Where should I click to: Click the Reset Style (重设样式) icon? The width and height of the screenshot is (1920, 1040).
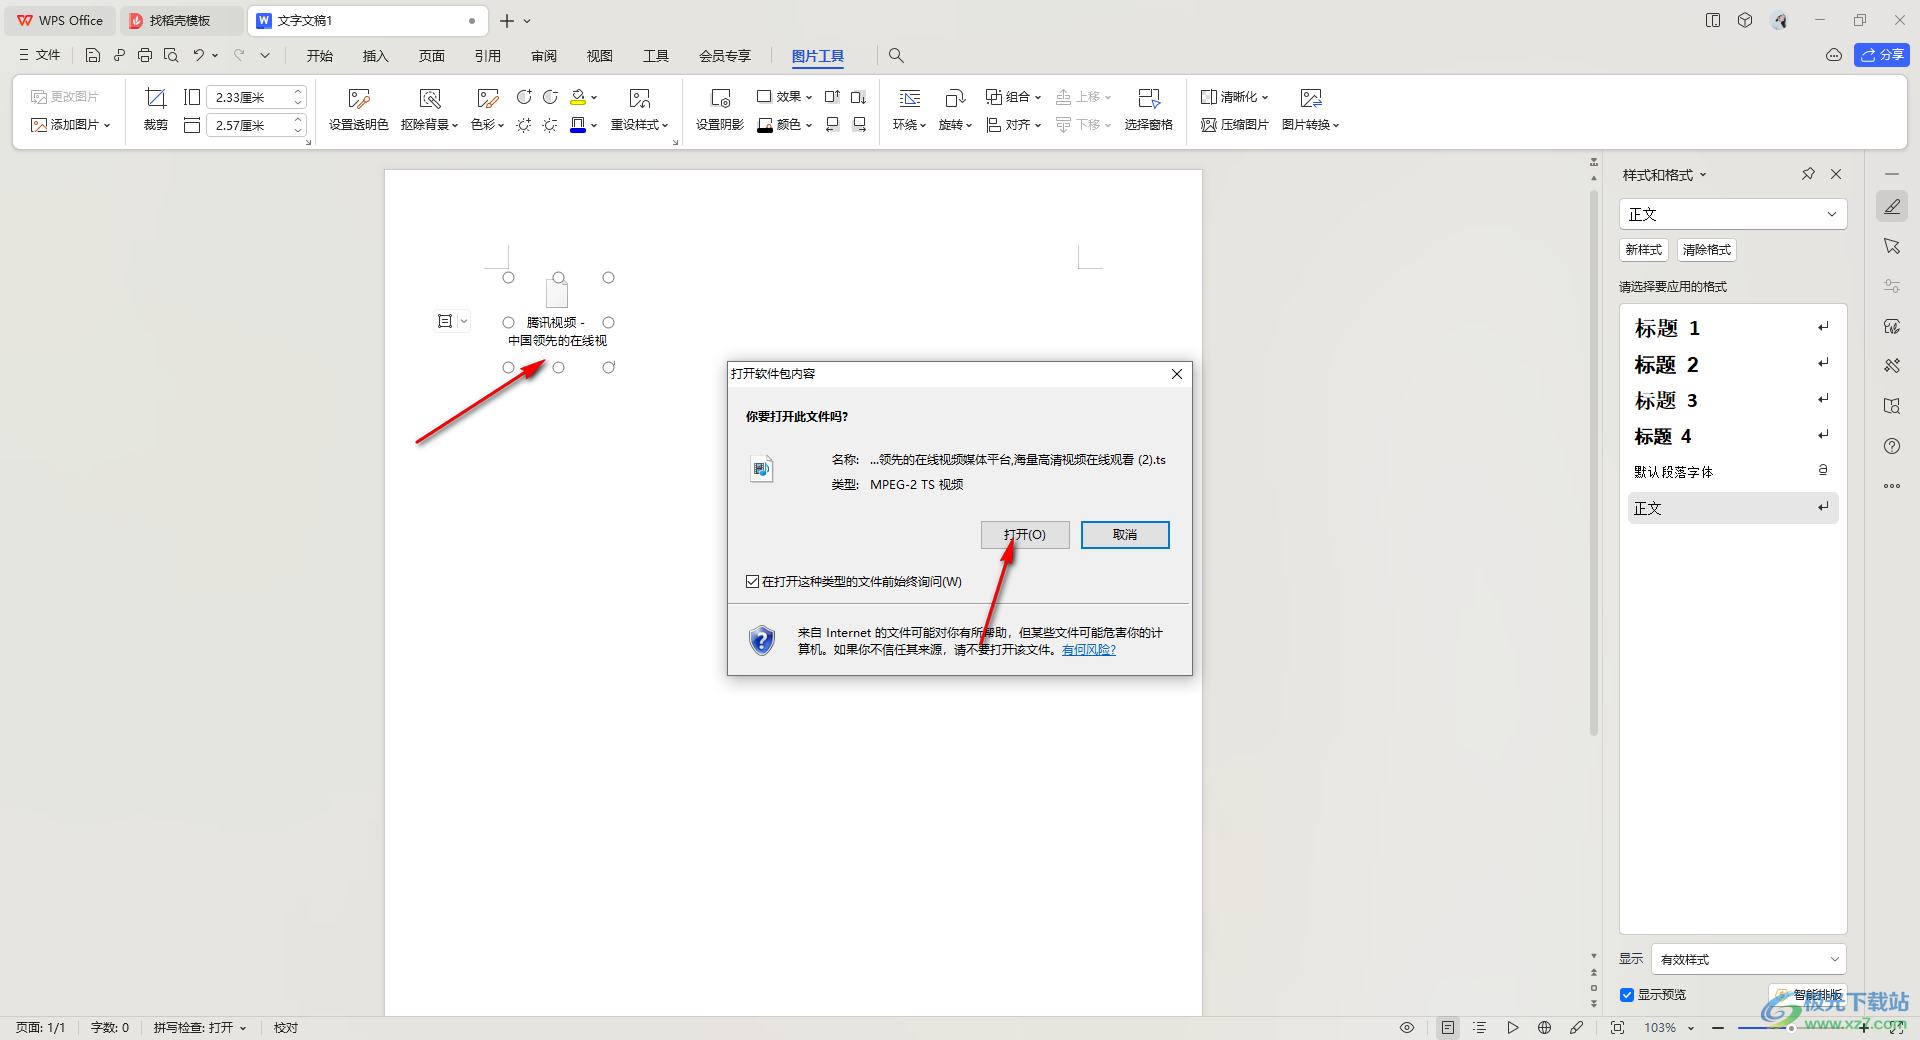click(x=640, y=98)
